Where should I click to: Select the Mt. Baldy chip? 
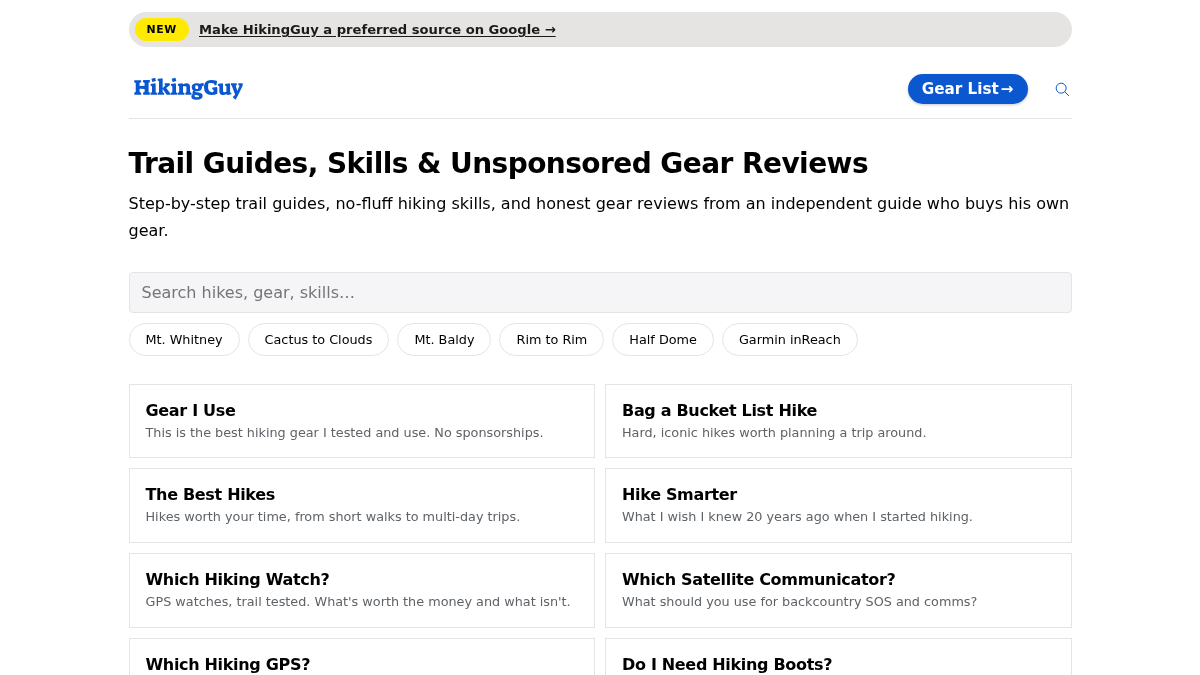coord(444,339)
